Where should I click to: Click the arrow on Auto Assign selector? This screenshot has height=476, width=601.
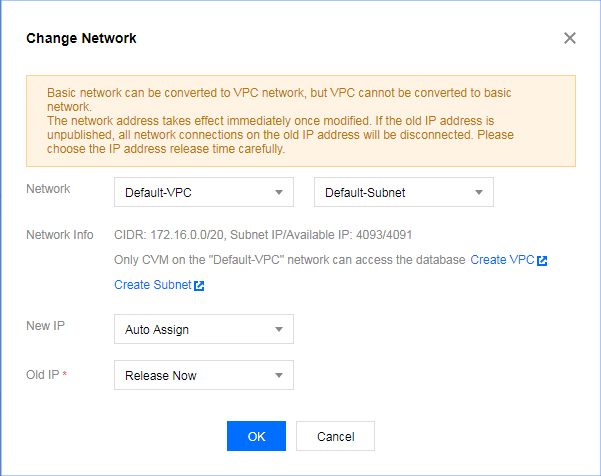pos(278,329)
